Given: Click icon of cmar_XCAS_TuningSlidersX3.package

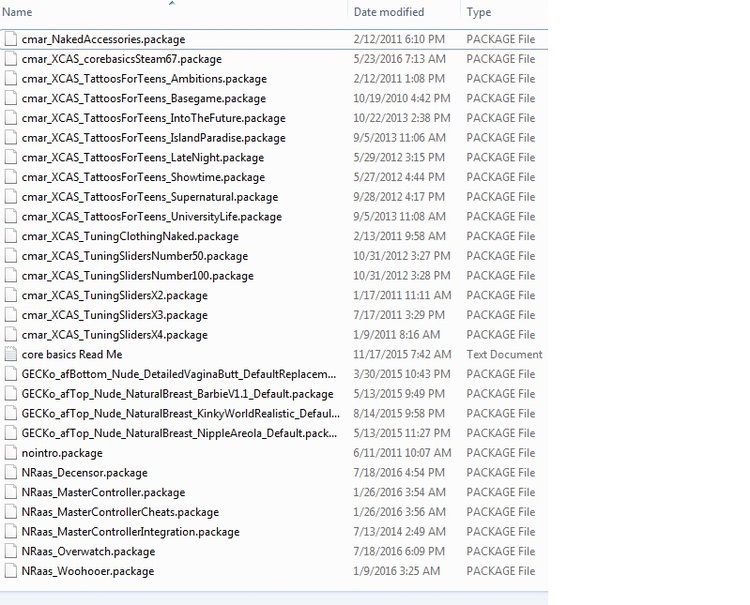Looking at the screenshot, I should tap(11, 315).
